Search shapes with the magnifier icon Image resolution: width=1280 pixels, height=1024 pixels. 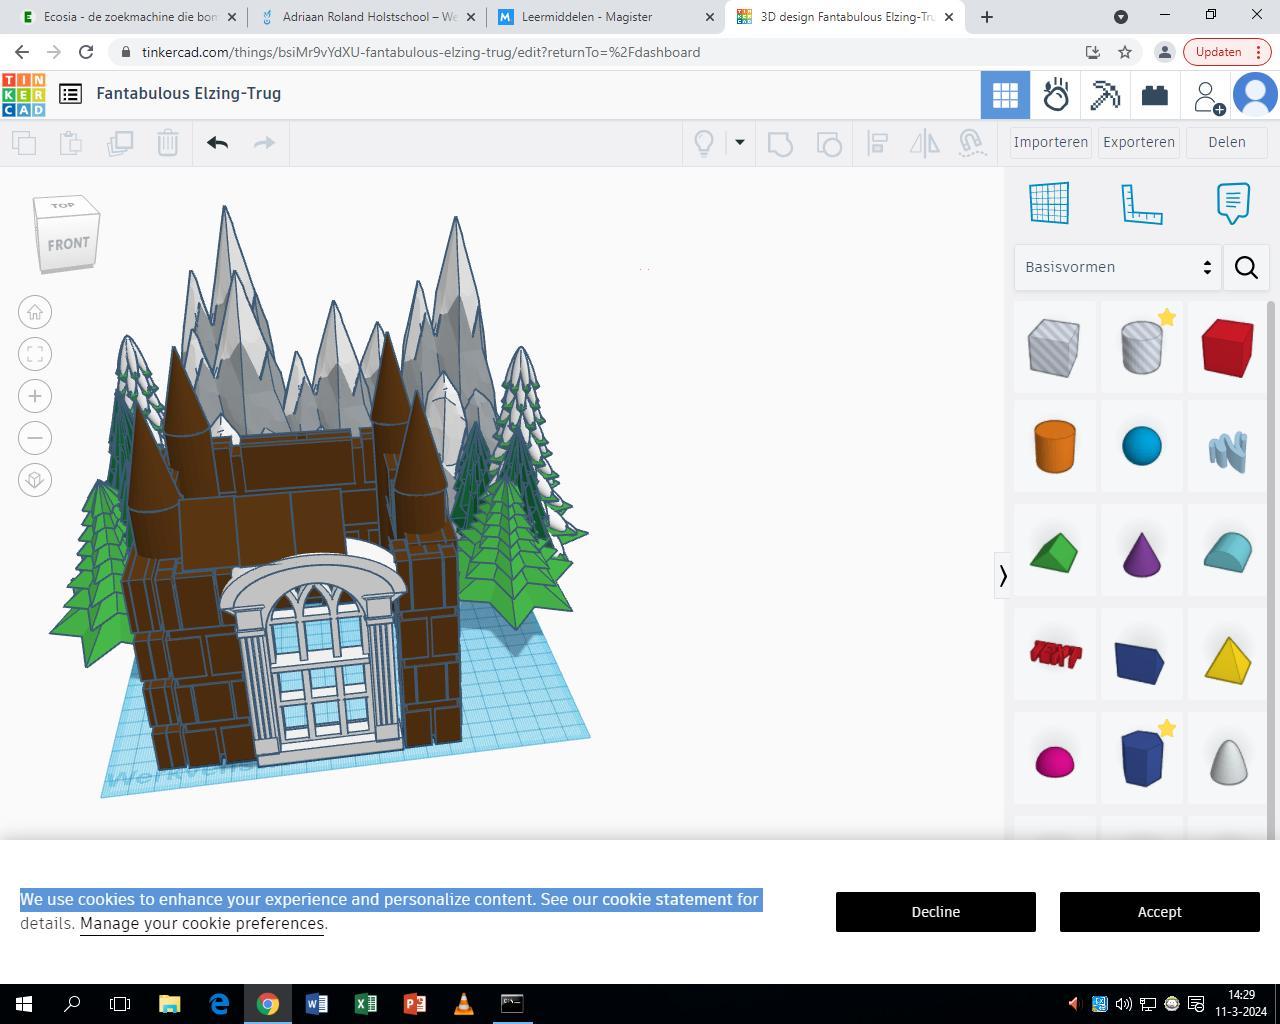1246,267
